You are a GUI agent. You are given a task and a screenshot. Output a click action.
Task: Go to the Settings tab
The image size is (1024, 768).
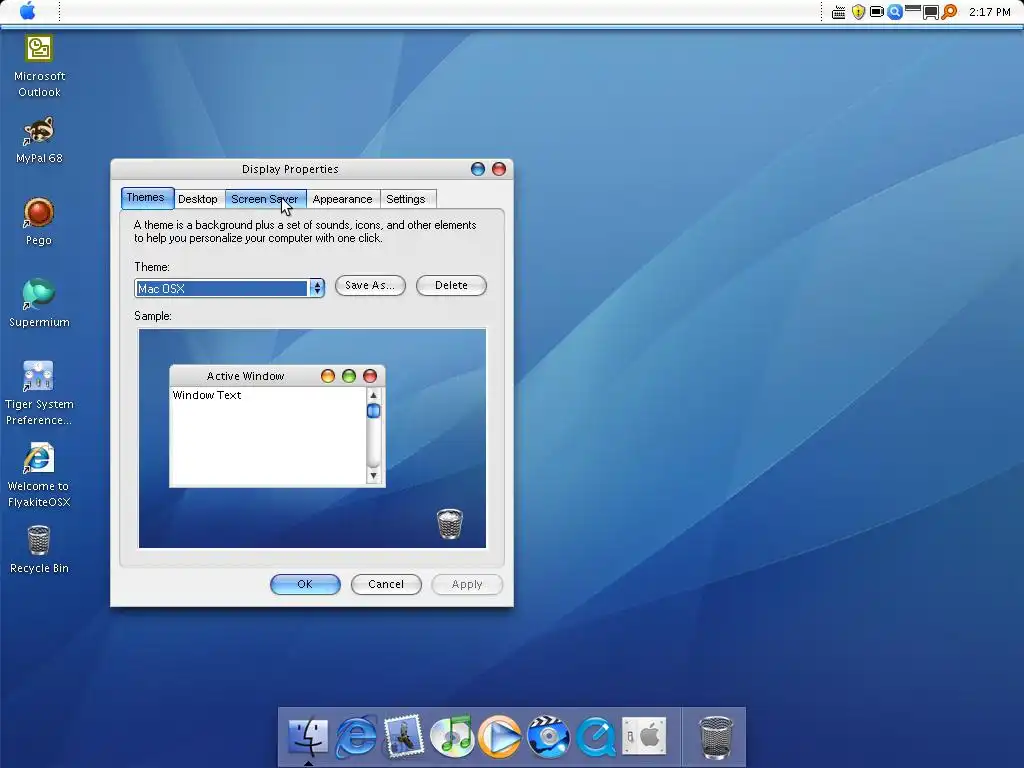(406, 199)
